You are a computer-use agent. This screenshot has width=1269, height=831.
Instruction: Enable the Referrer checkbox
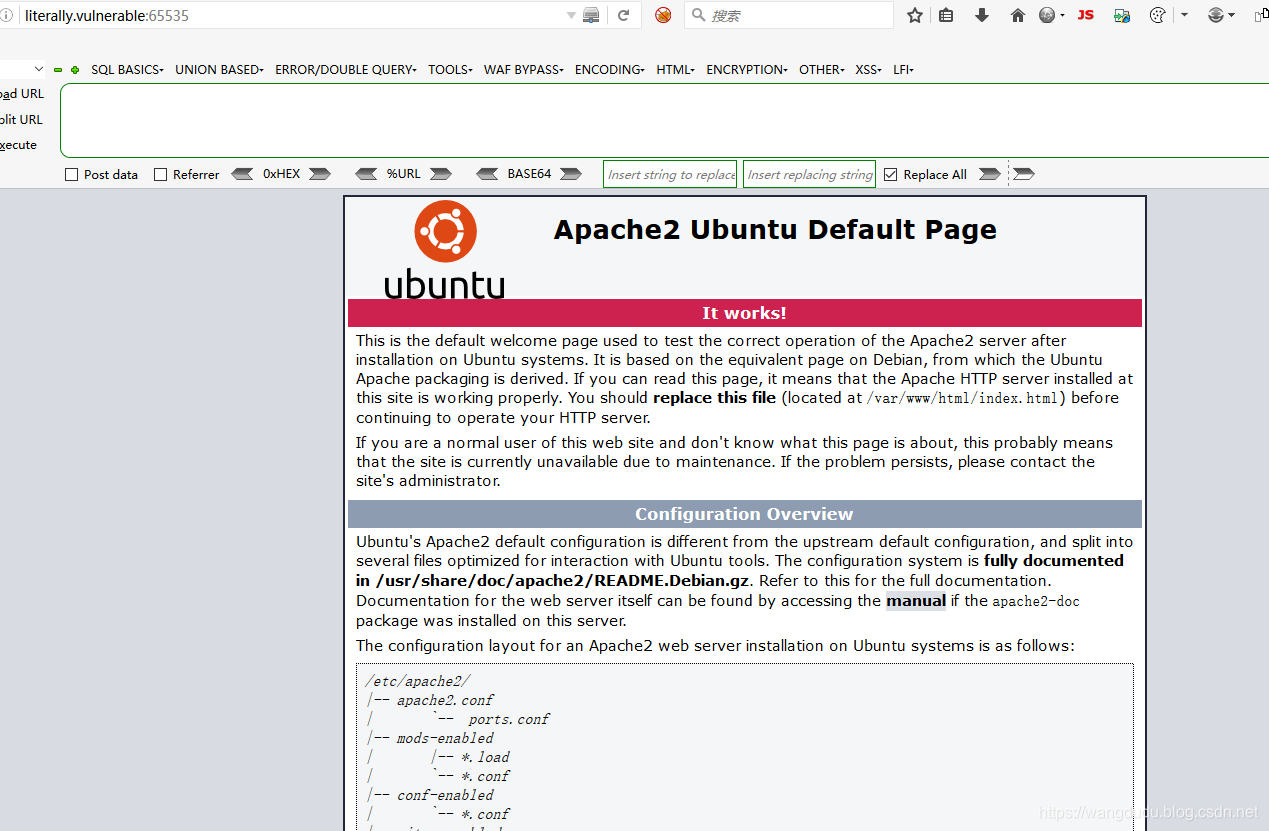click(160, 174)
